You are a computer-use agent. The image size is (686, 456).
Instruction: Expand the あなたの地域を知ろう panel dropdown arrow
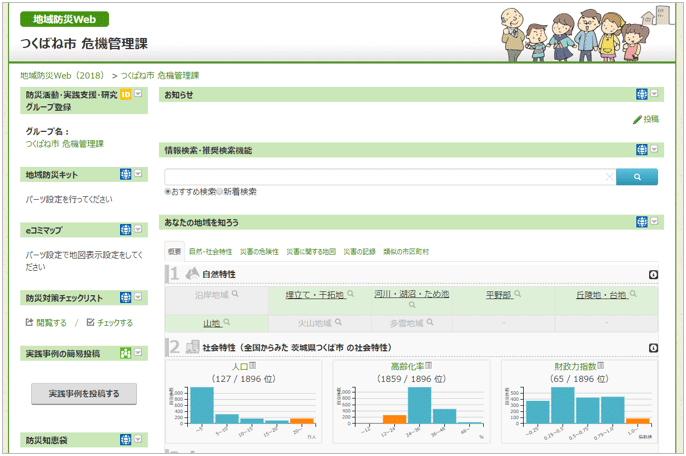click(x=655, y=222)
